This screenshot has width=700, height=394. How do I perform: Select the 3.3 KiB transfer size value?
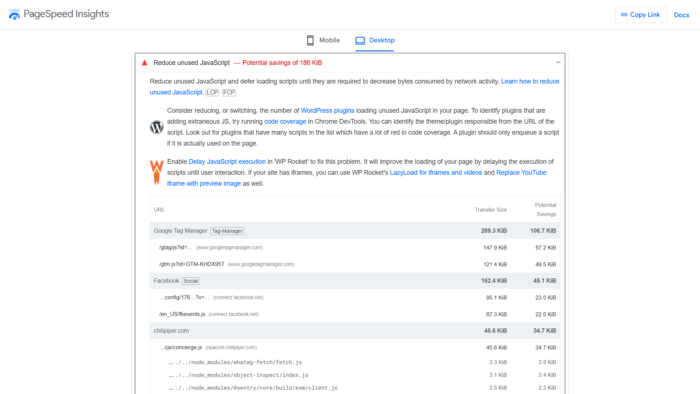point(498,362)
